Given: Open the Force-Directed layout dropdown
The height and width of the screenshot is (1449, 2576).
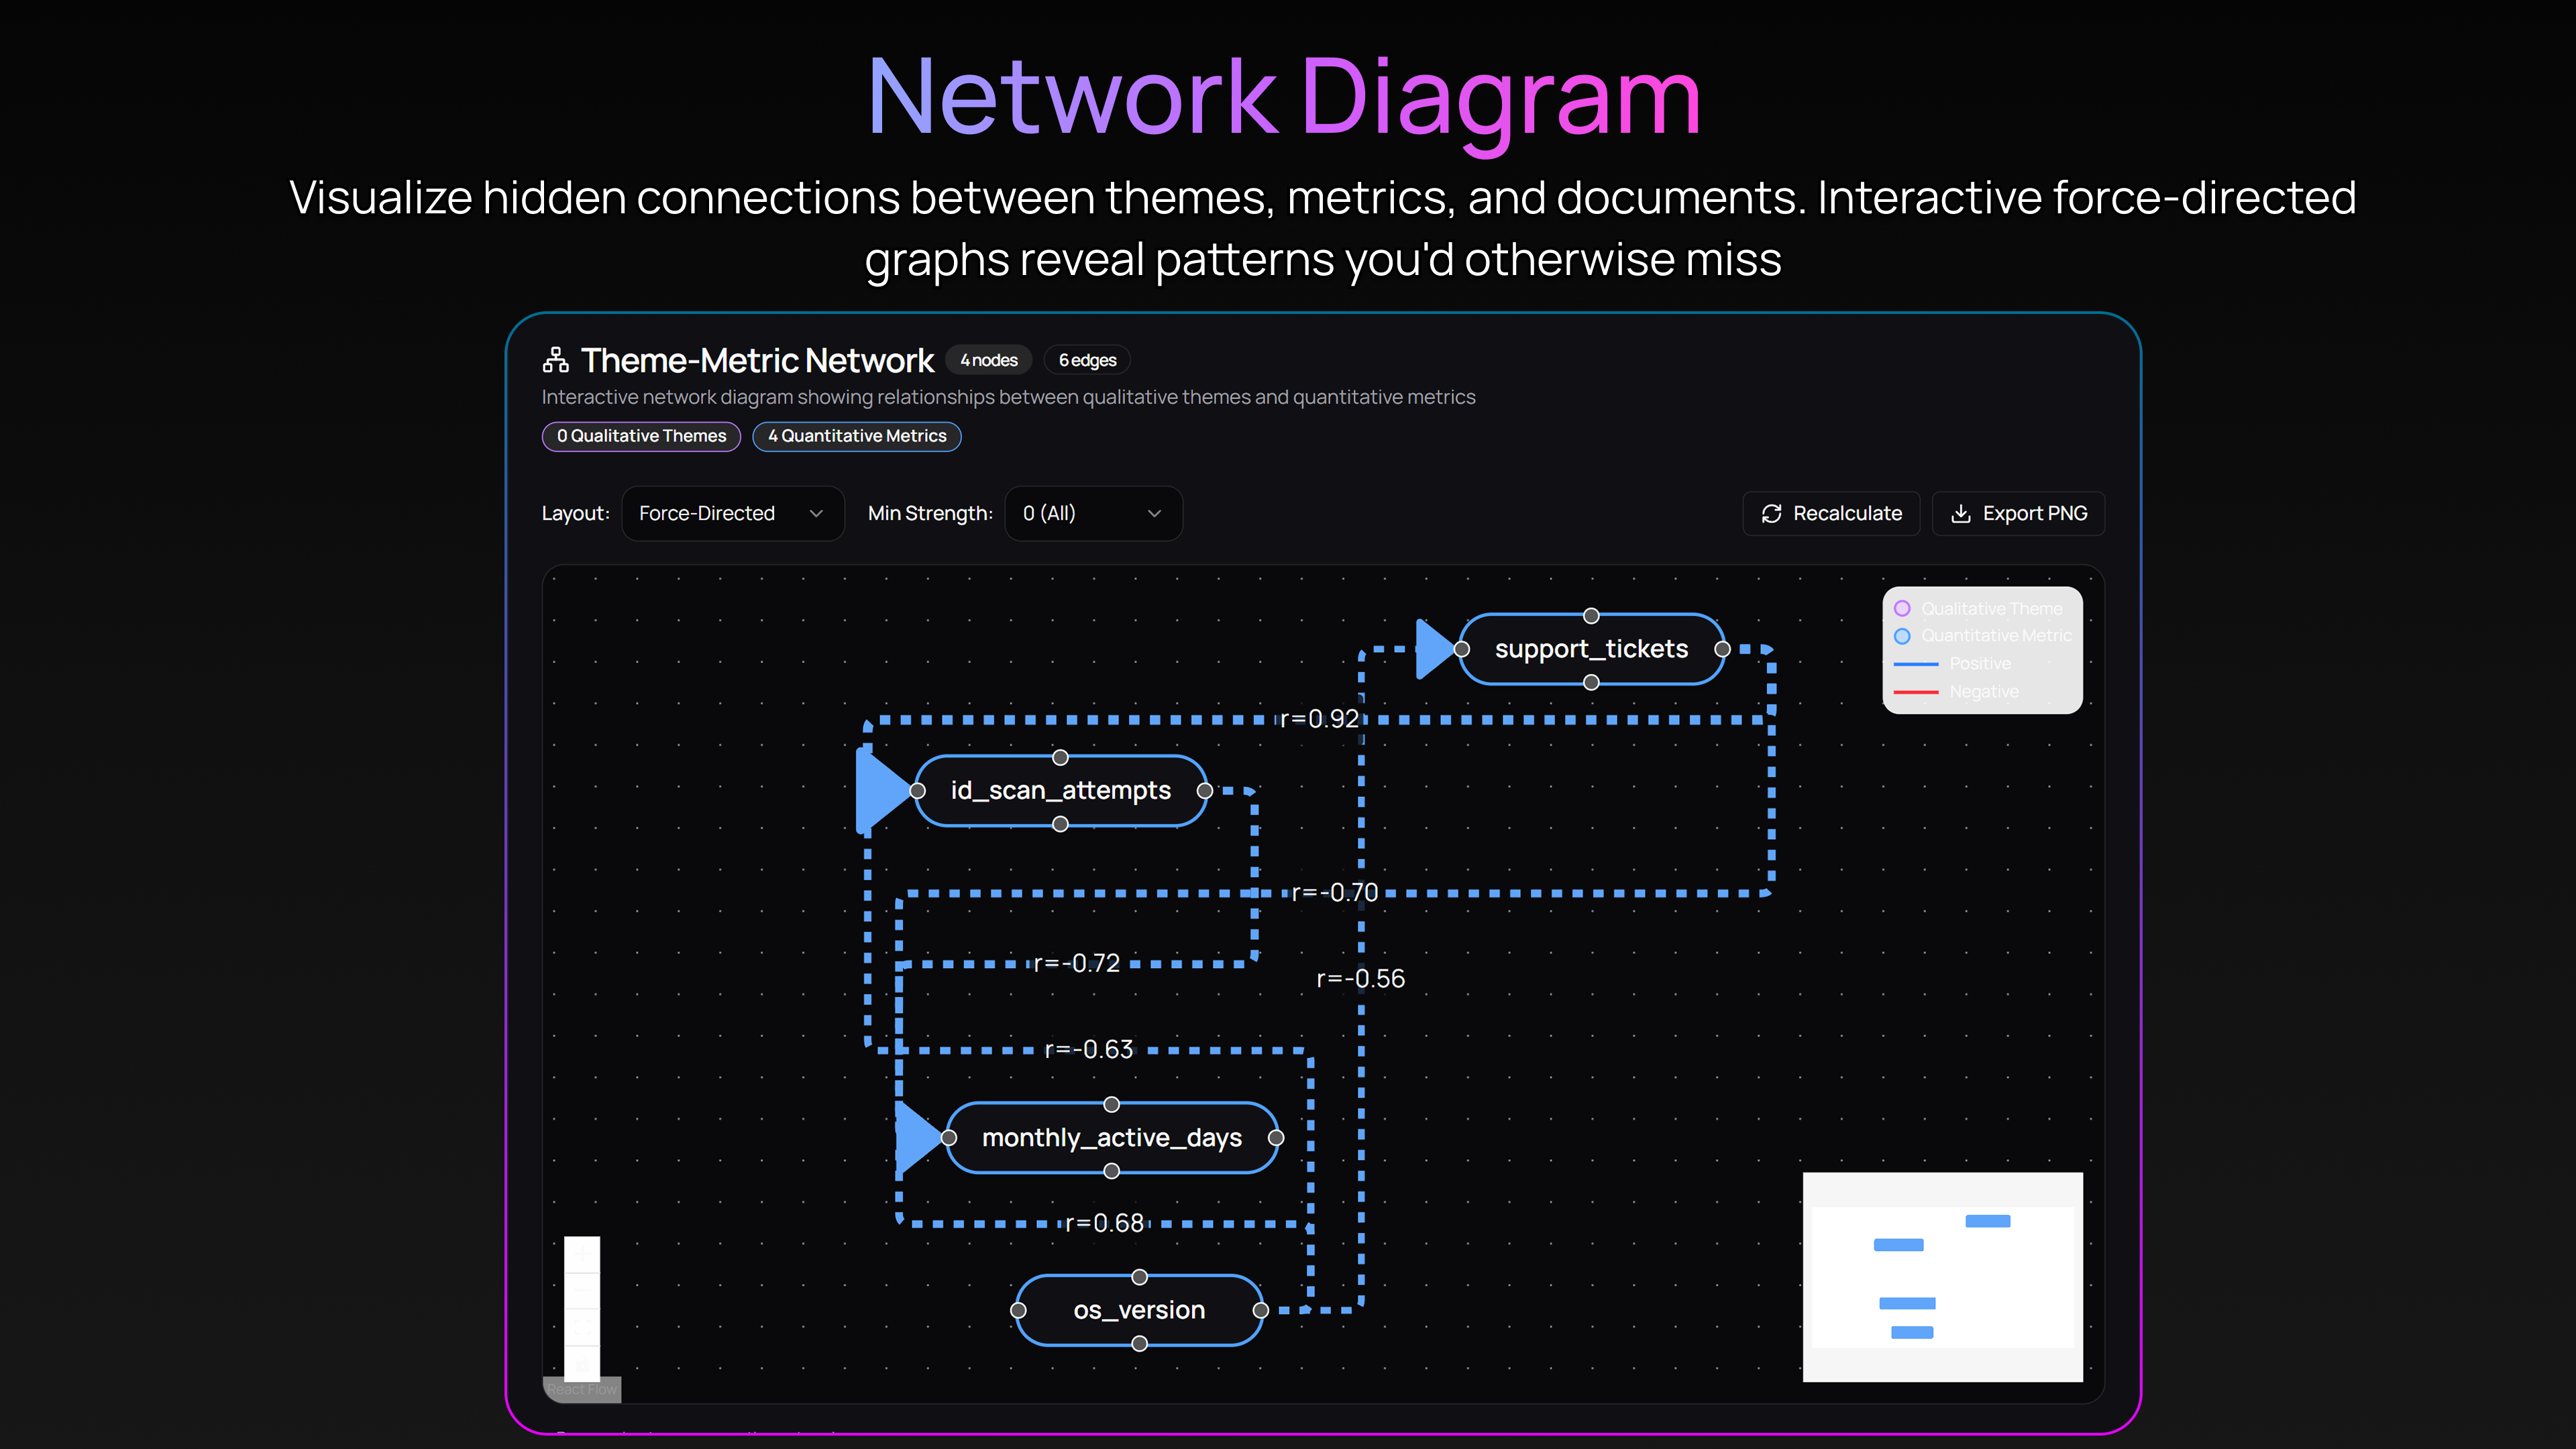Looking at the screenshot, I should pos(732,513).
